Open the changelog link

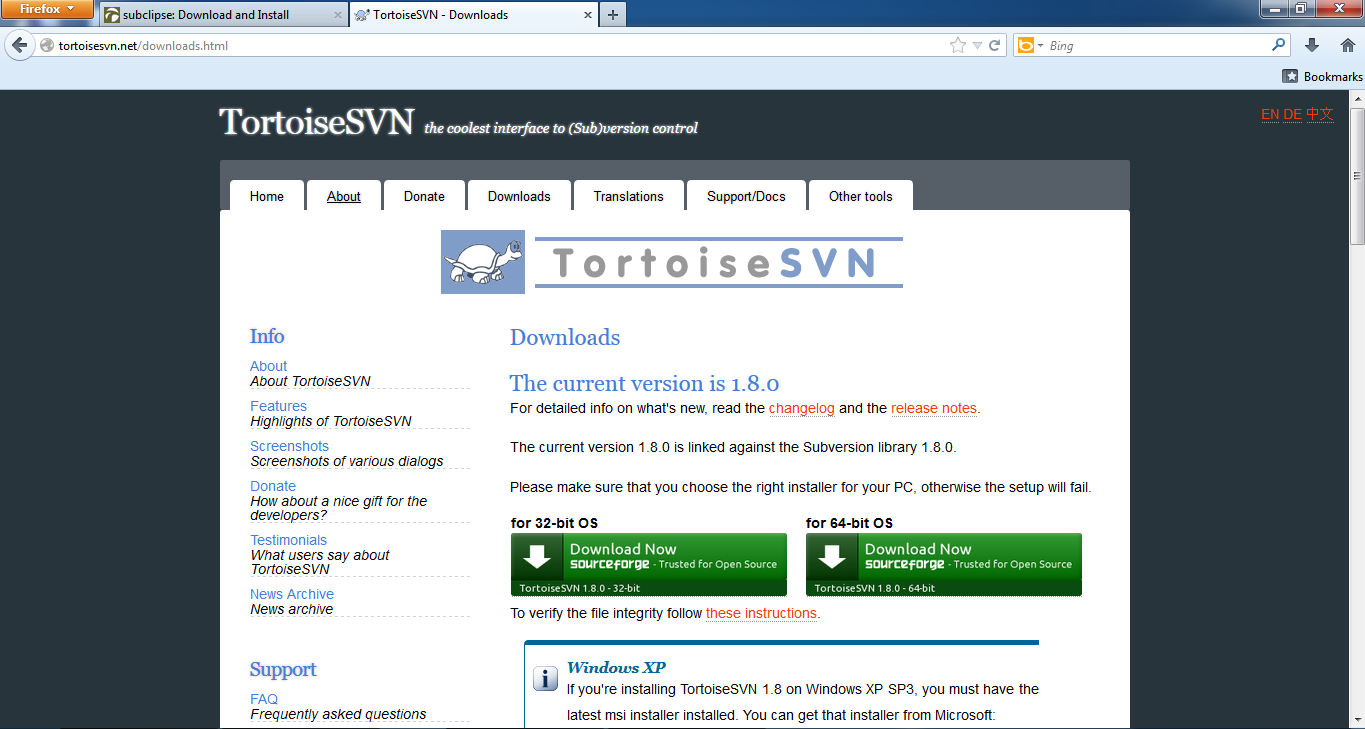click(801, 408)
